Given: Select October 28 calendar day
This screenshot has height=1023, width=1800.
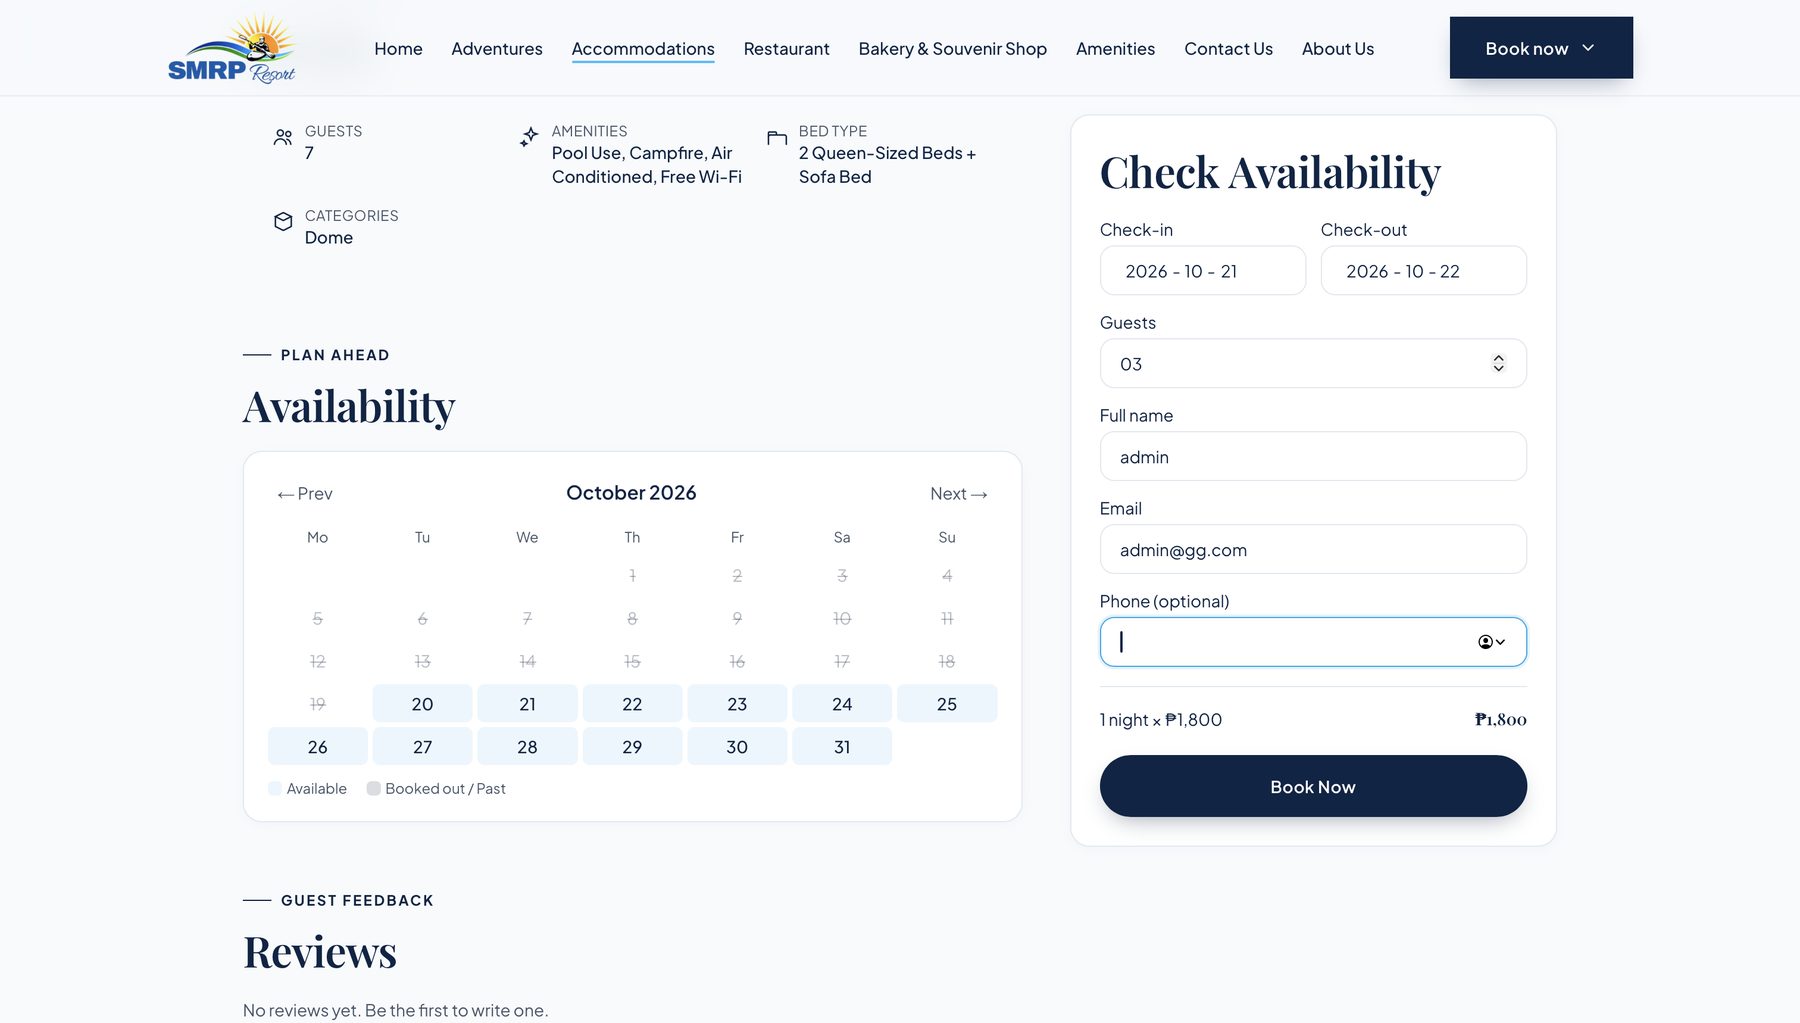Looking at the screenshot, I should click(527, 747).
